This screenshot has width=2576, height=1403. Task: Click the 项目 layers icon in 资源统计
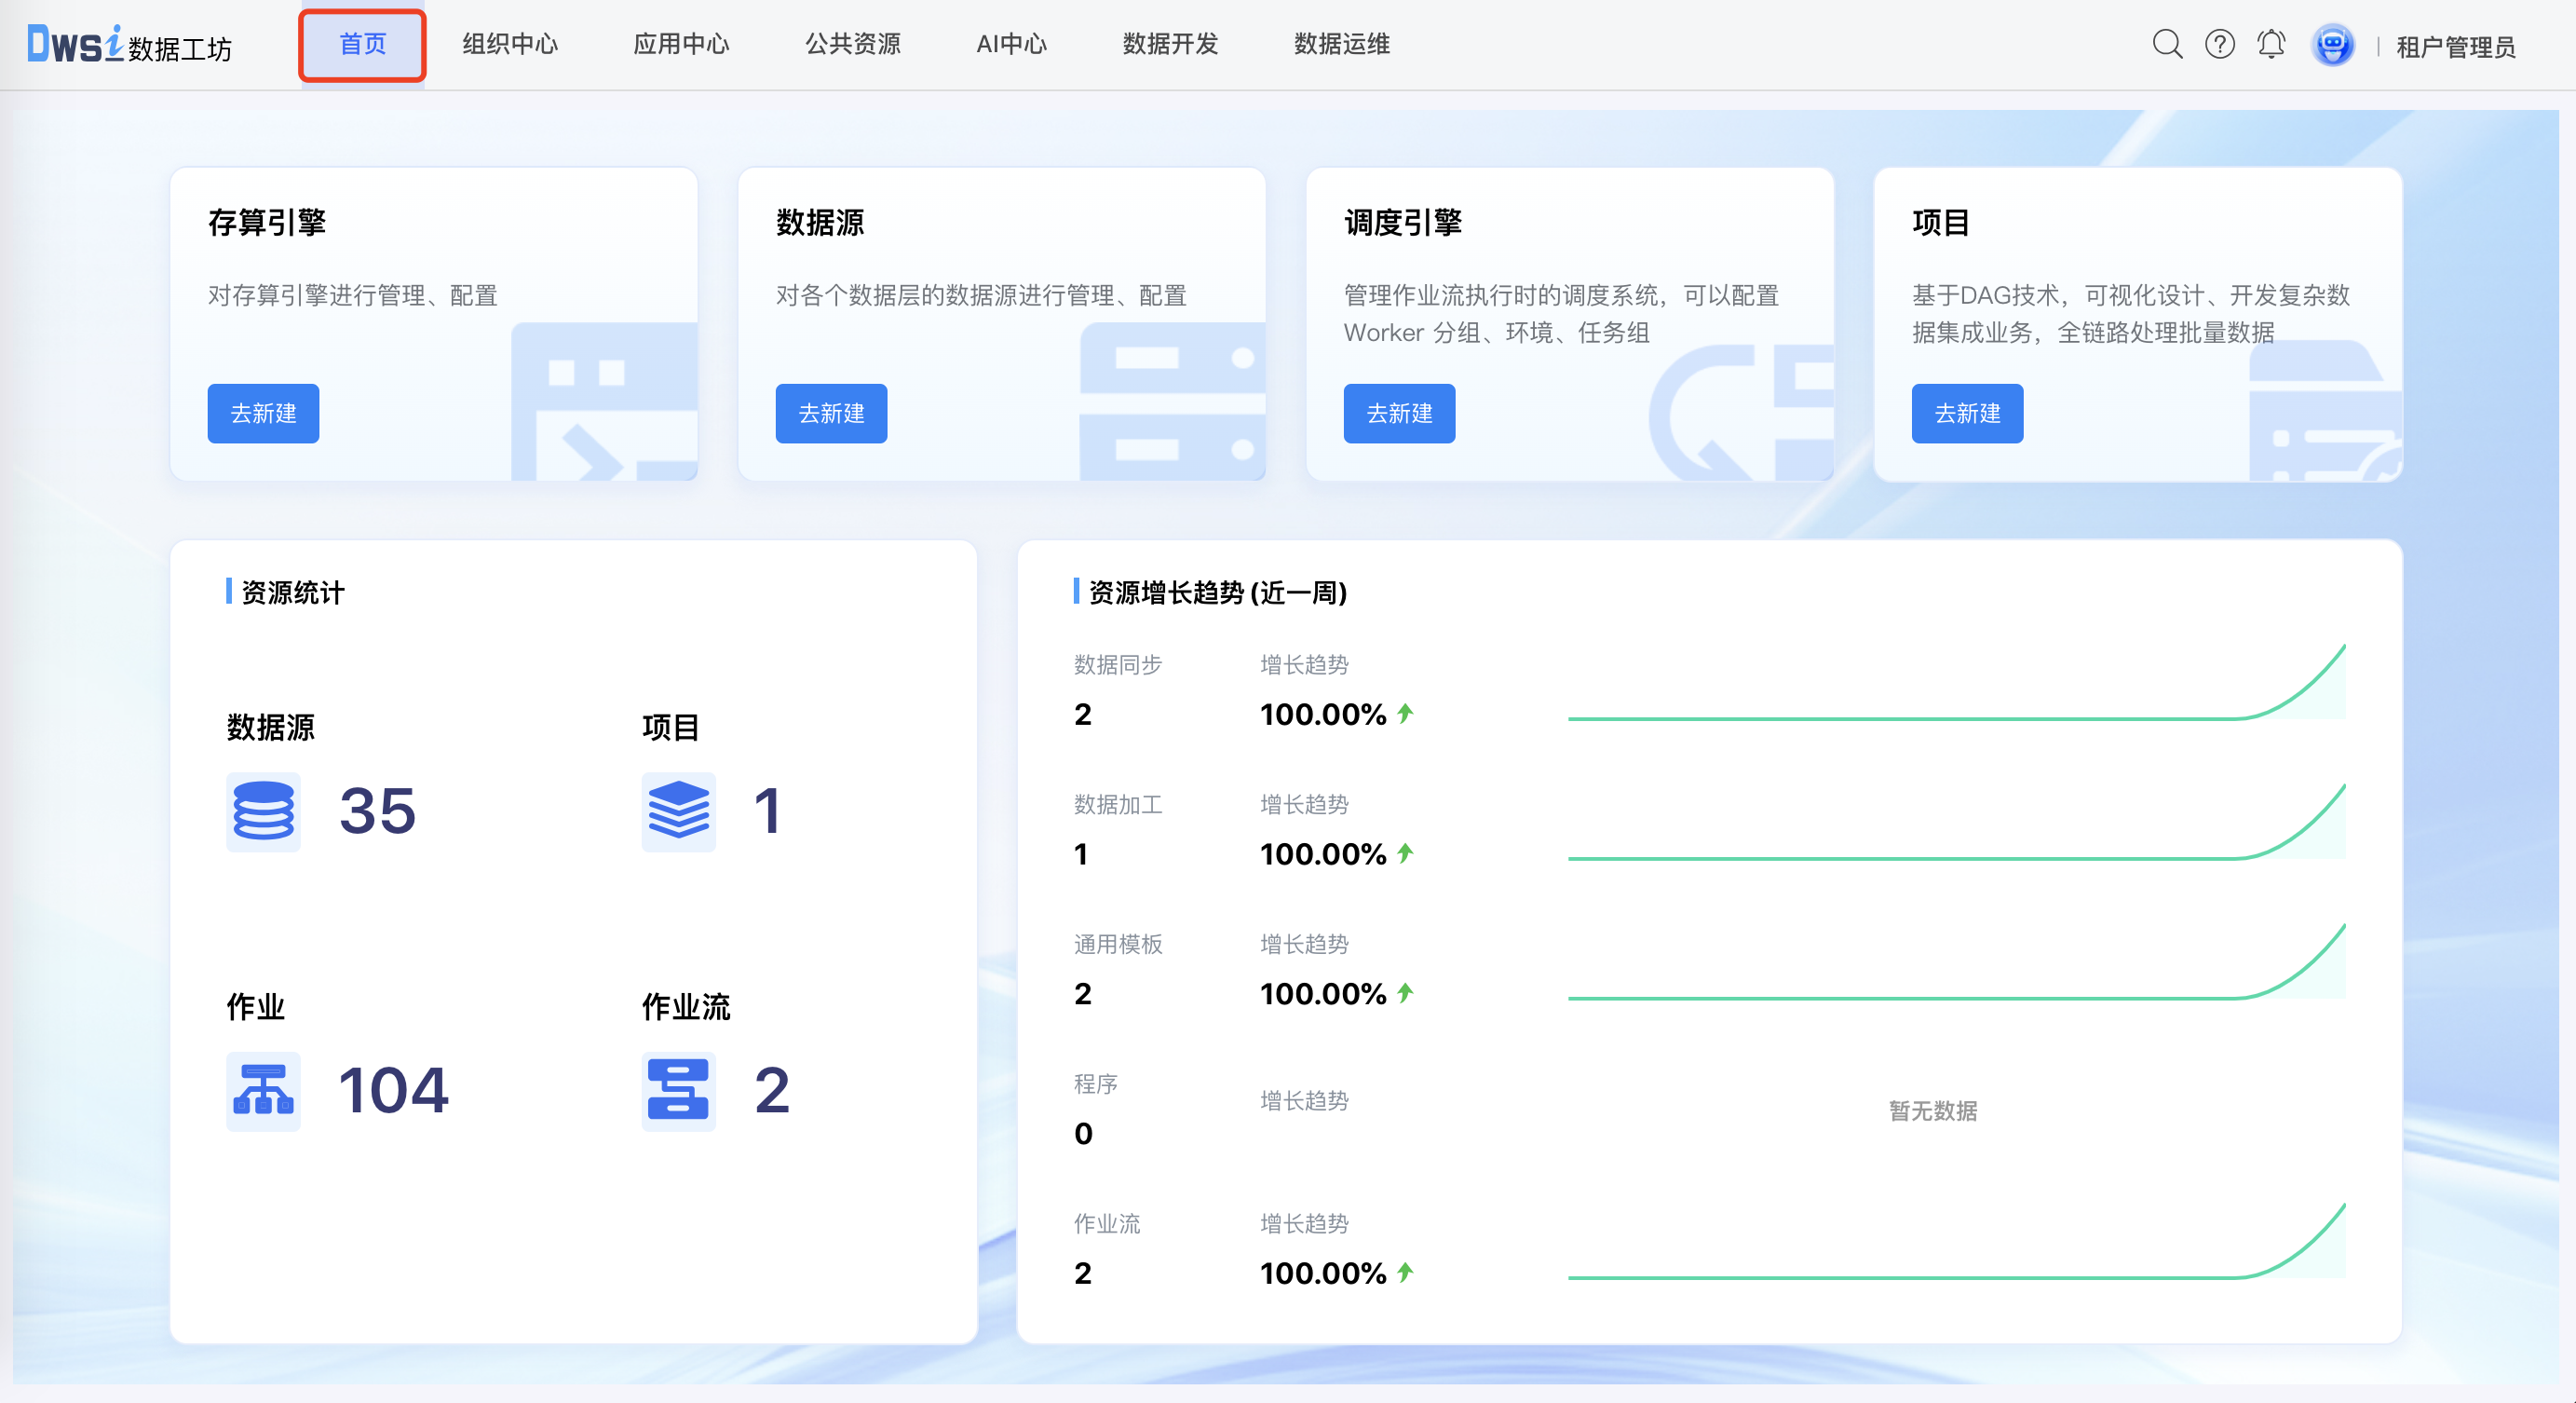[679, 812]
